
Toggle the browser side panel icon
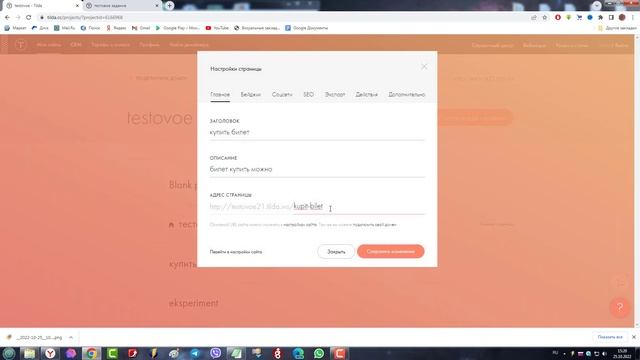point(611,18)
